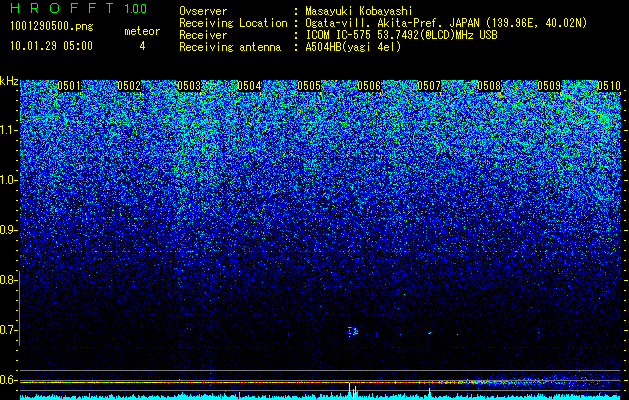Click the 1.0 kHz axis label
Viewport: 629px width, 400px height.
[x=8, y=181]
